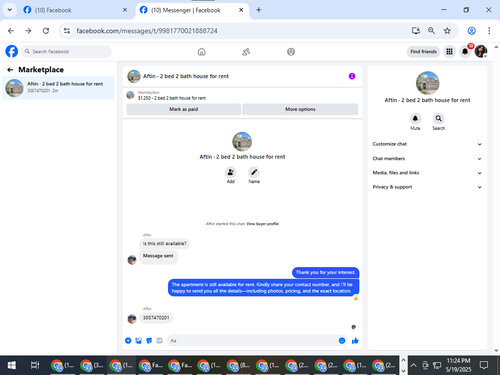Go back in browser history
This screenshot has height=375, width=500.
[x=11, y=31]
